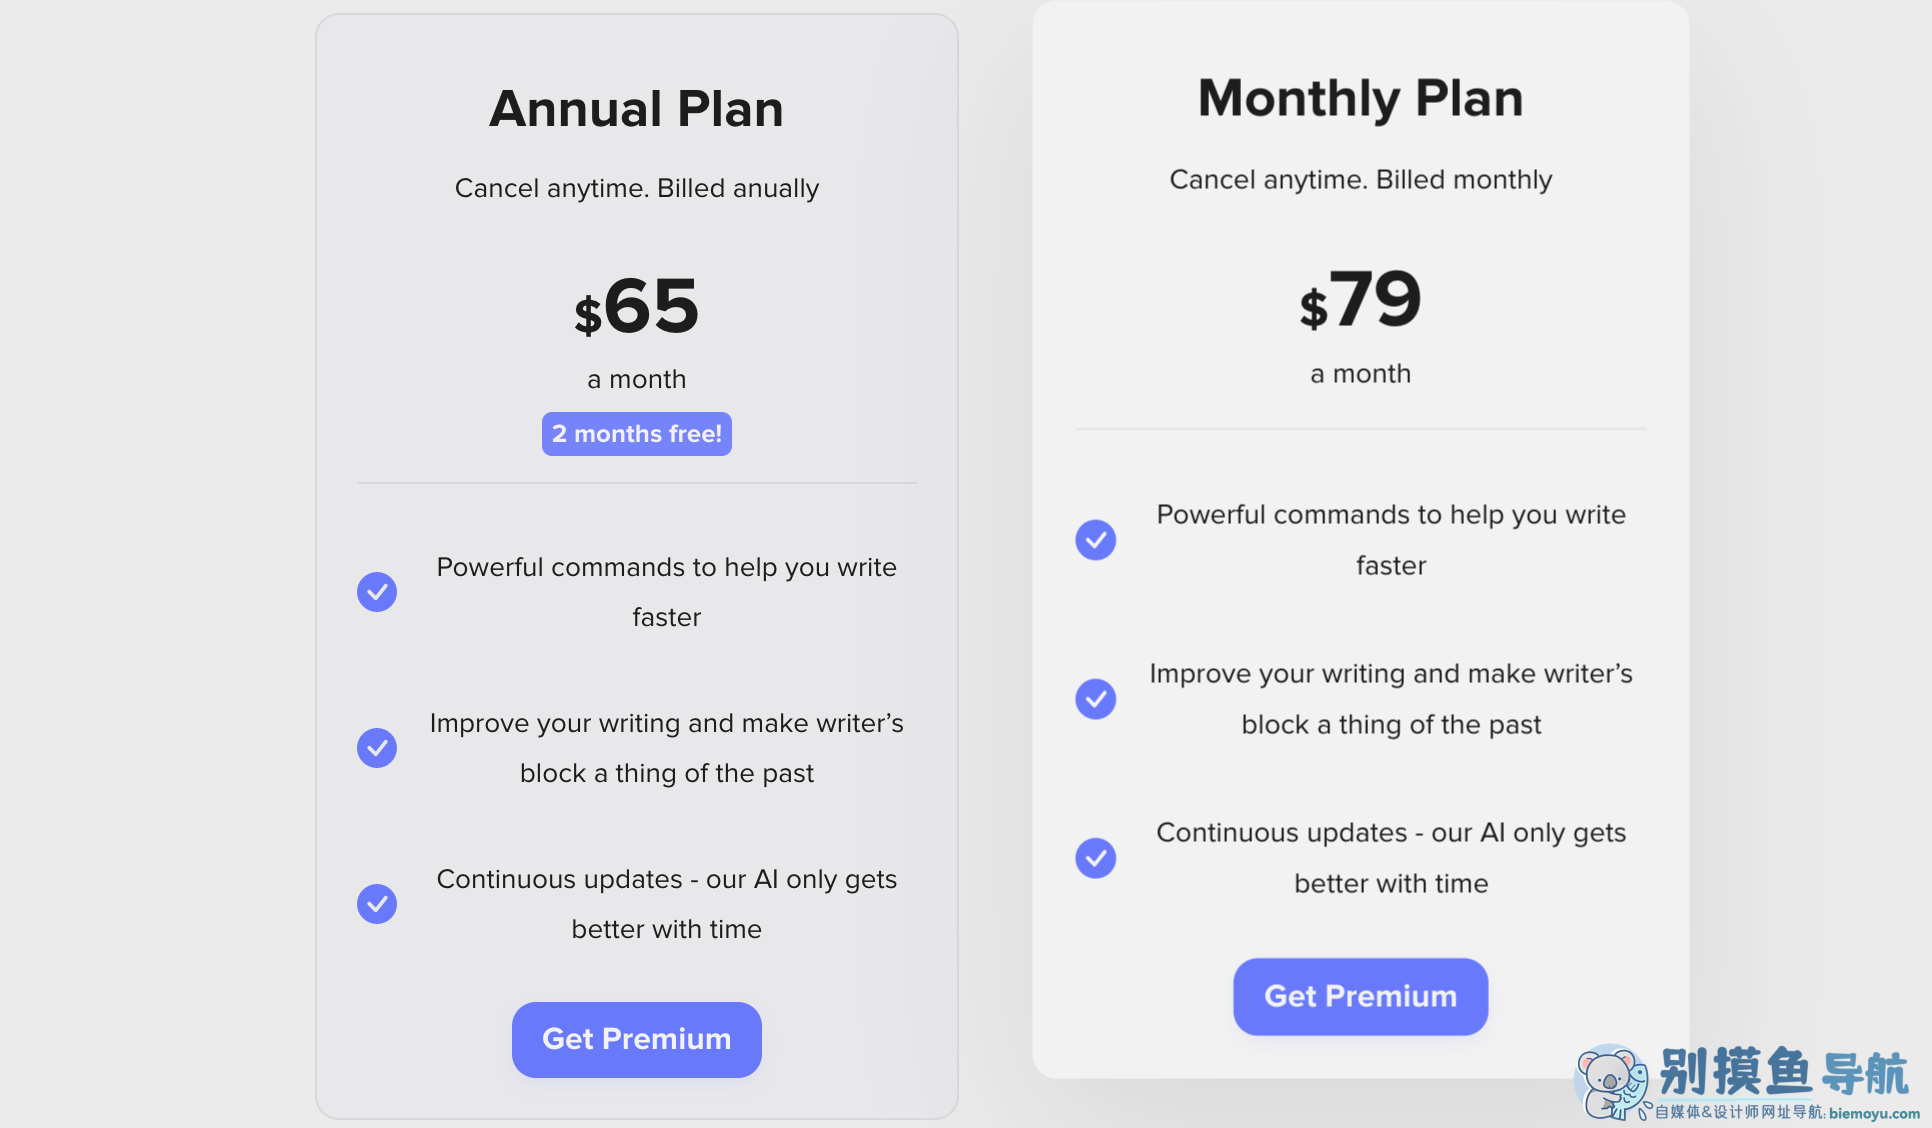The height and width of the screenshot is (1128, 1932).
Task: Click the Monthly Plan checkmark beside 'Improve your writing'
Action: pyautogui.click(x=1096, y=699)
